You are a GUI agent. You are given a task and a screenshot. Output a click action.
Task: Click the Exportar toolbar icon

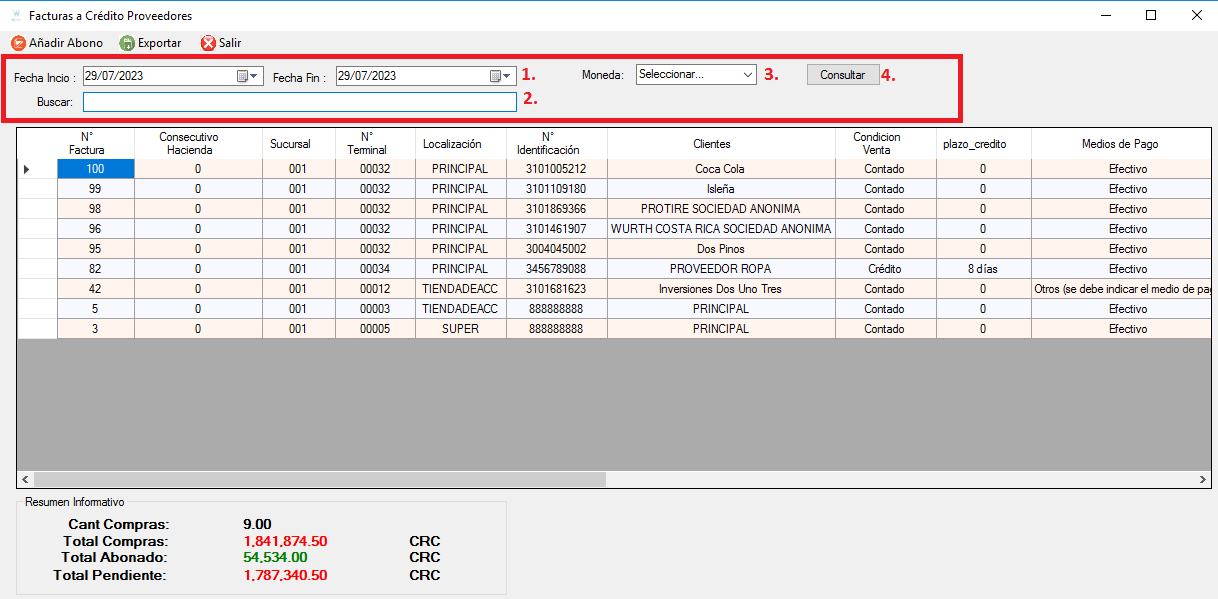click(127, 43)
